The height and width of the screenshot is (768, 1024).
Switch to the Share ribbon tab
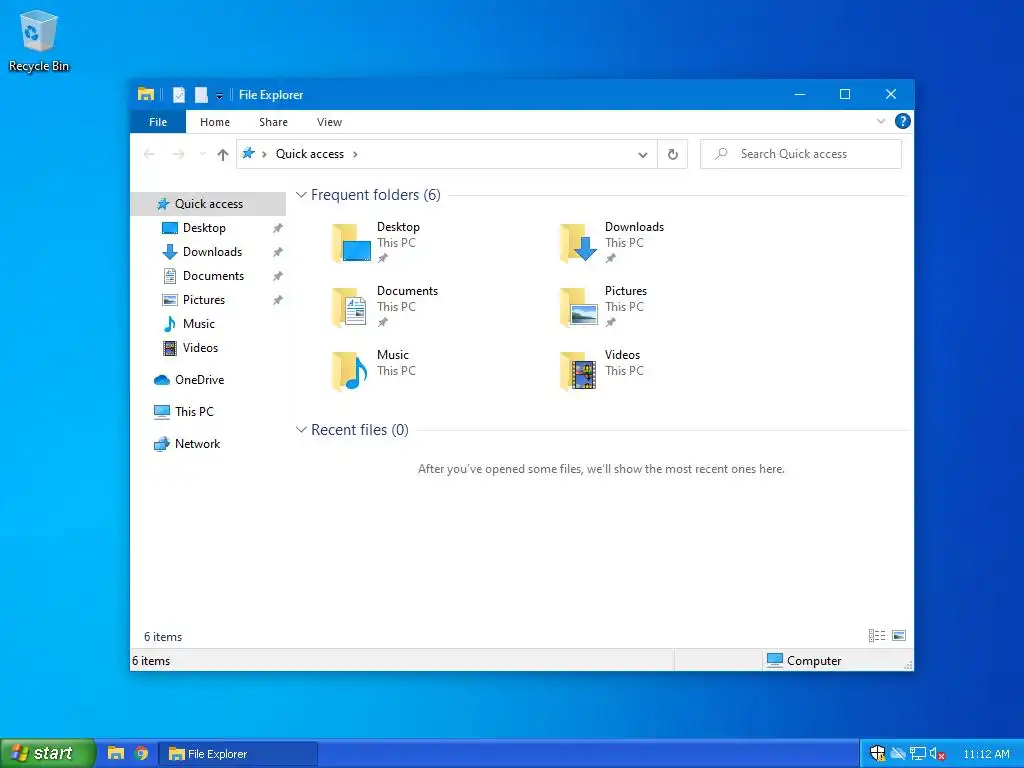click(273, 122)
